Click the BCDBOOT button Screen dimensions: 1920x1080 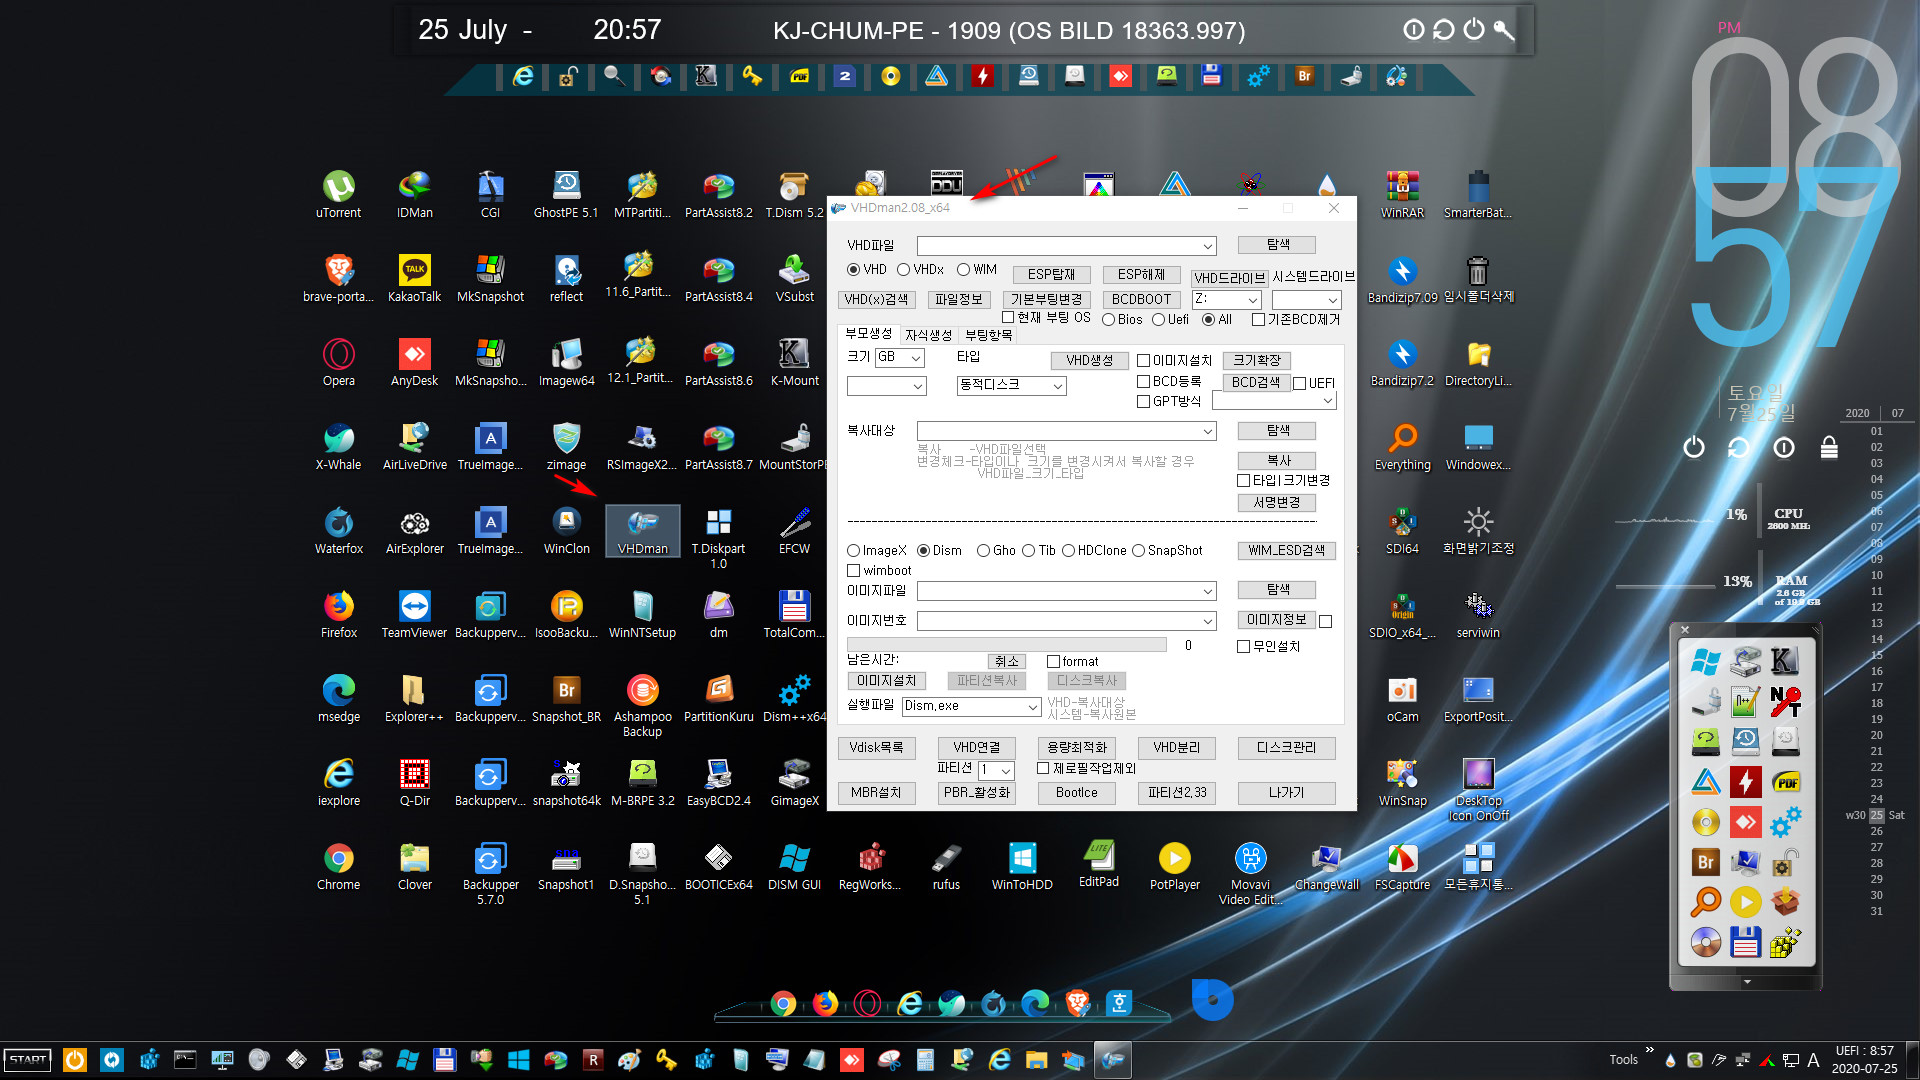(x=1141, y=299)
